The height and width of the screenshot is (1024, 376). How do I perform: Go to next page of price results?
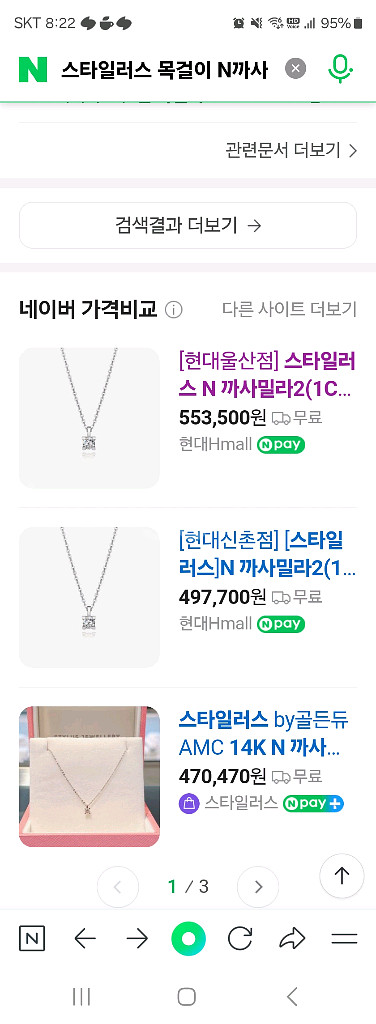[258, 887]
